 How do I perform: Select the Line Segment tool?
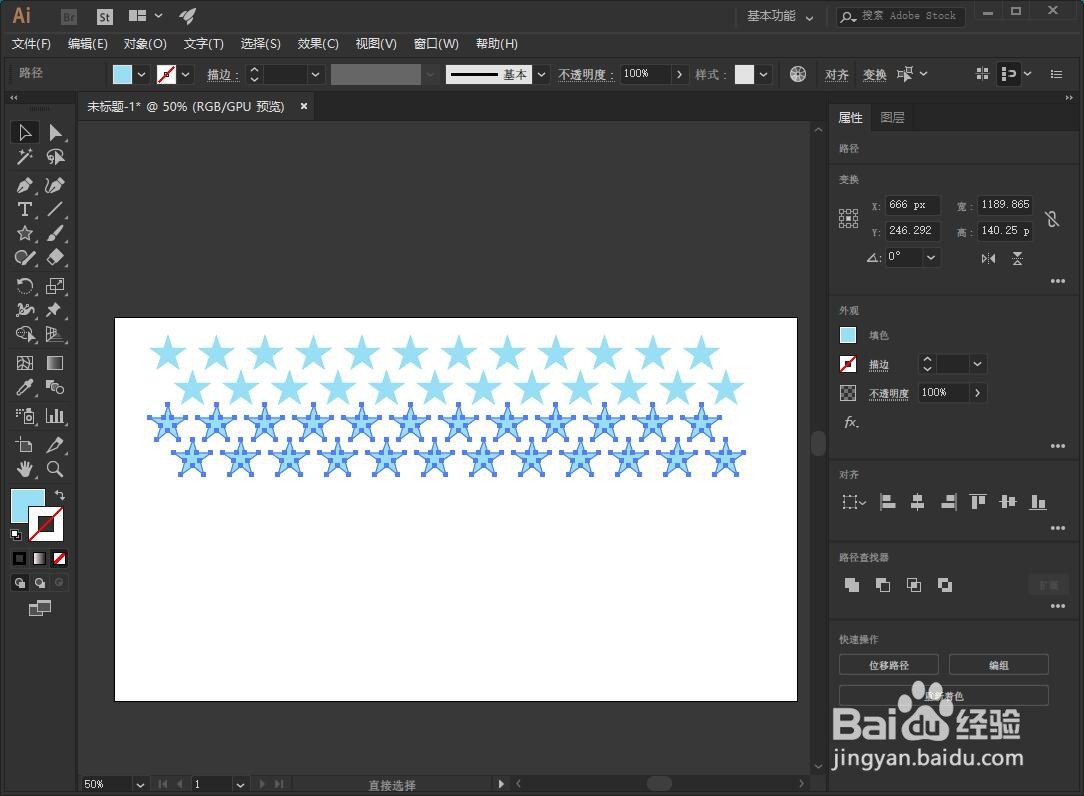point(55,209)
